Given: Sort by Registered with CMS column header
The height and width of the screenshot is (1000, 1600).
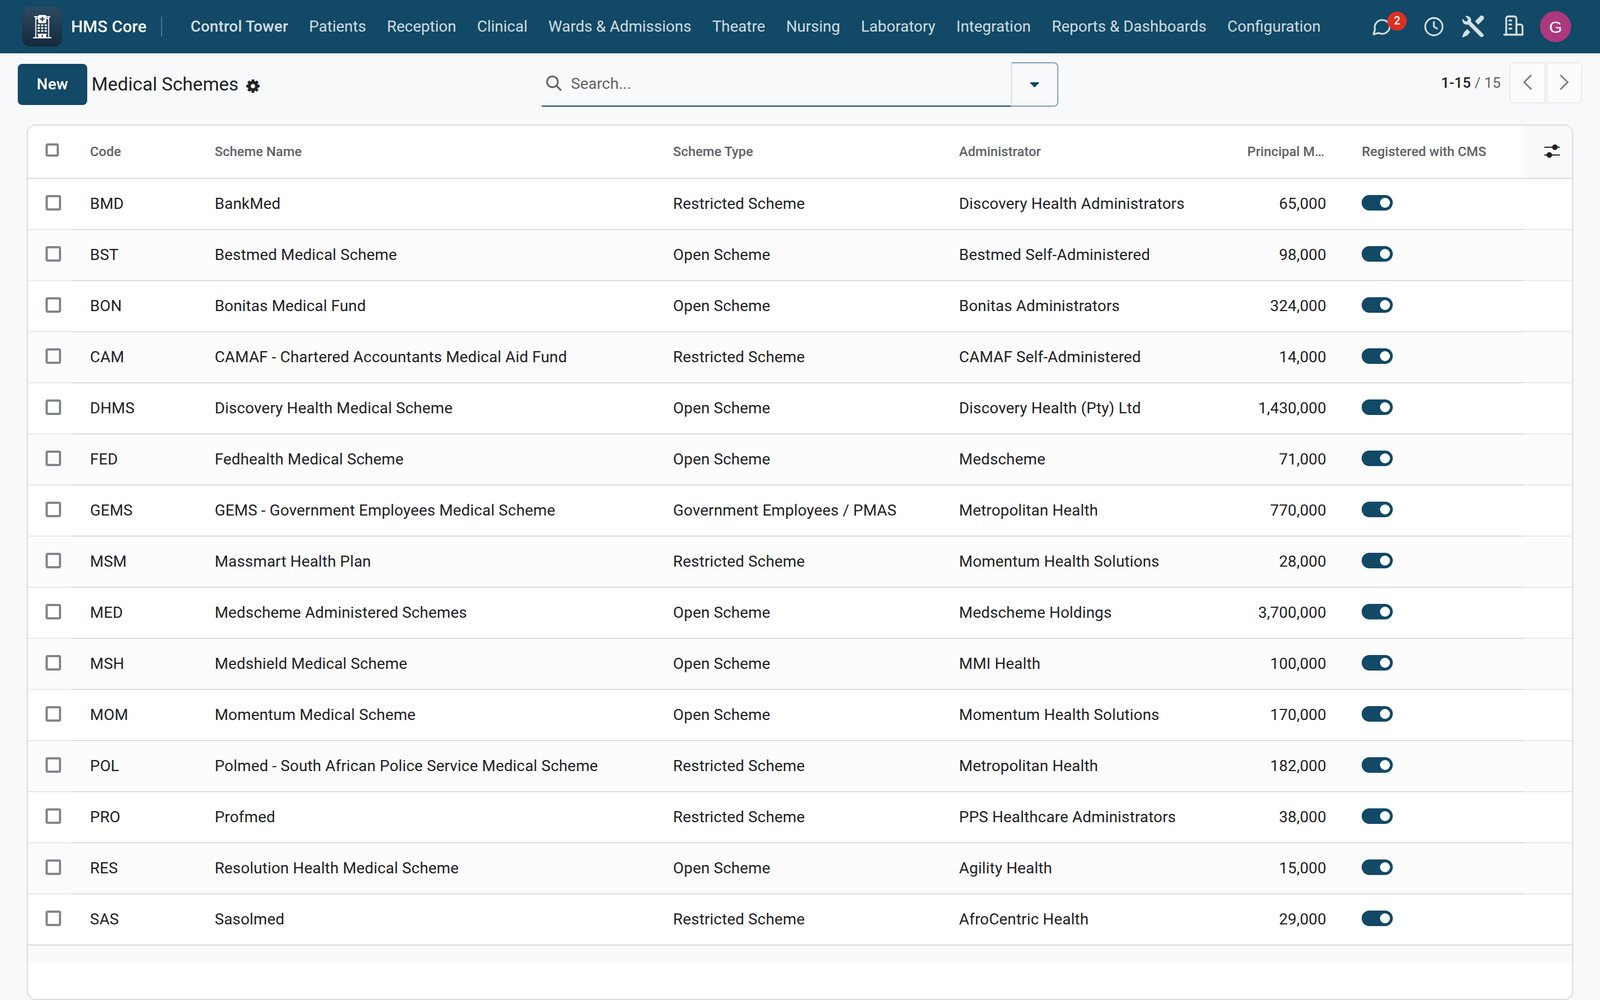Looking at the screenshot, I should click(x=1423, y=151).
